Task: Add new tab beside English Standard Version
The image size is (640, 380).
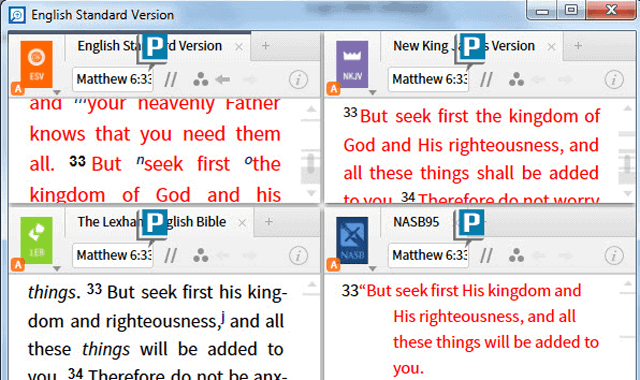Action: coord(266,46)
